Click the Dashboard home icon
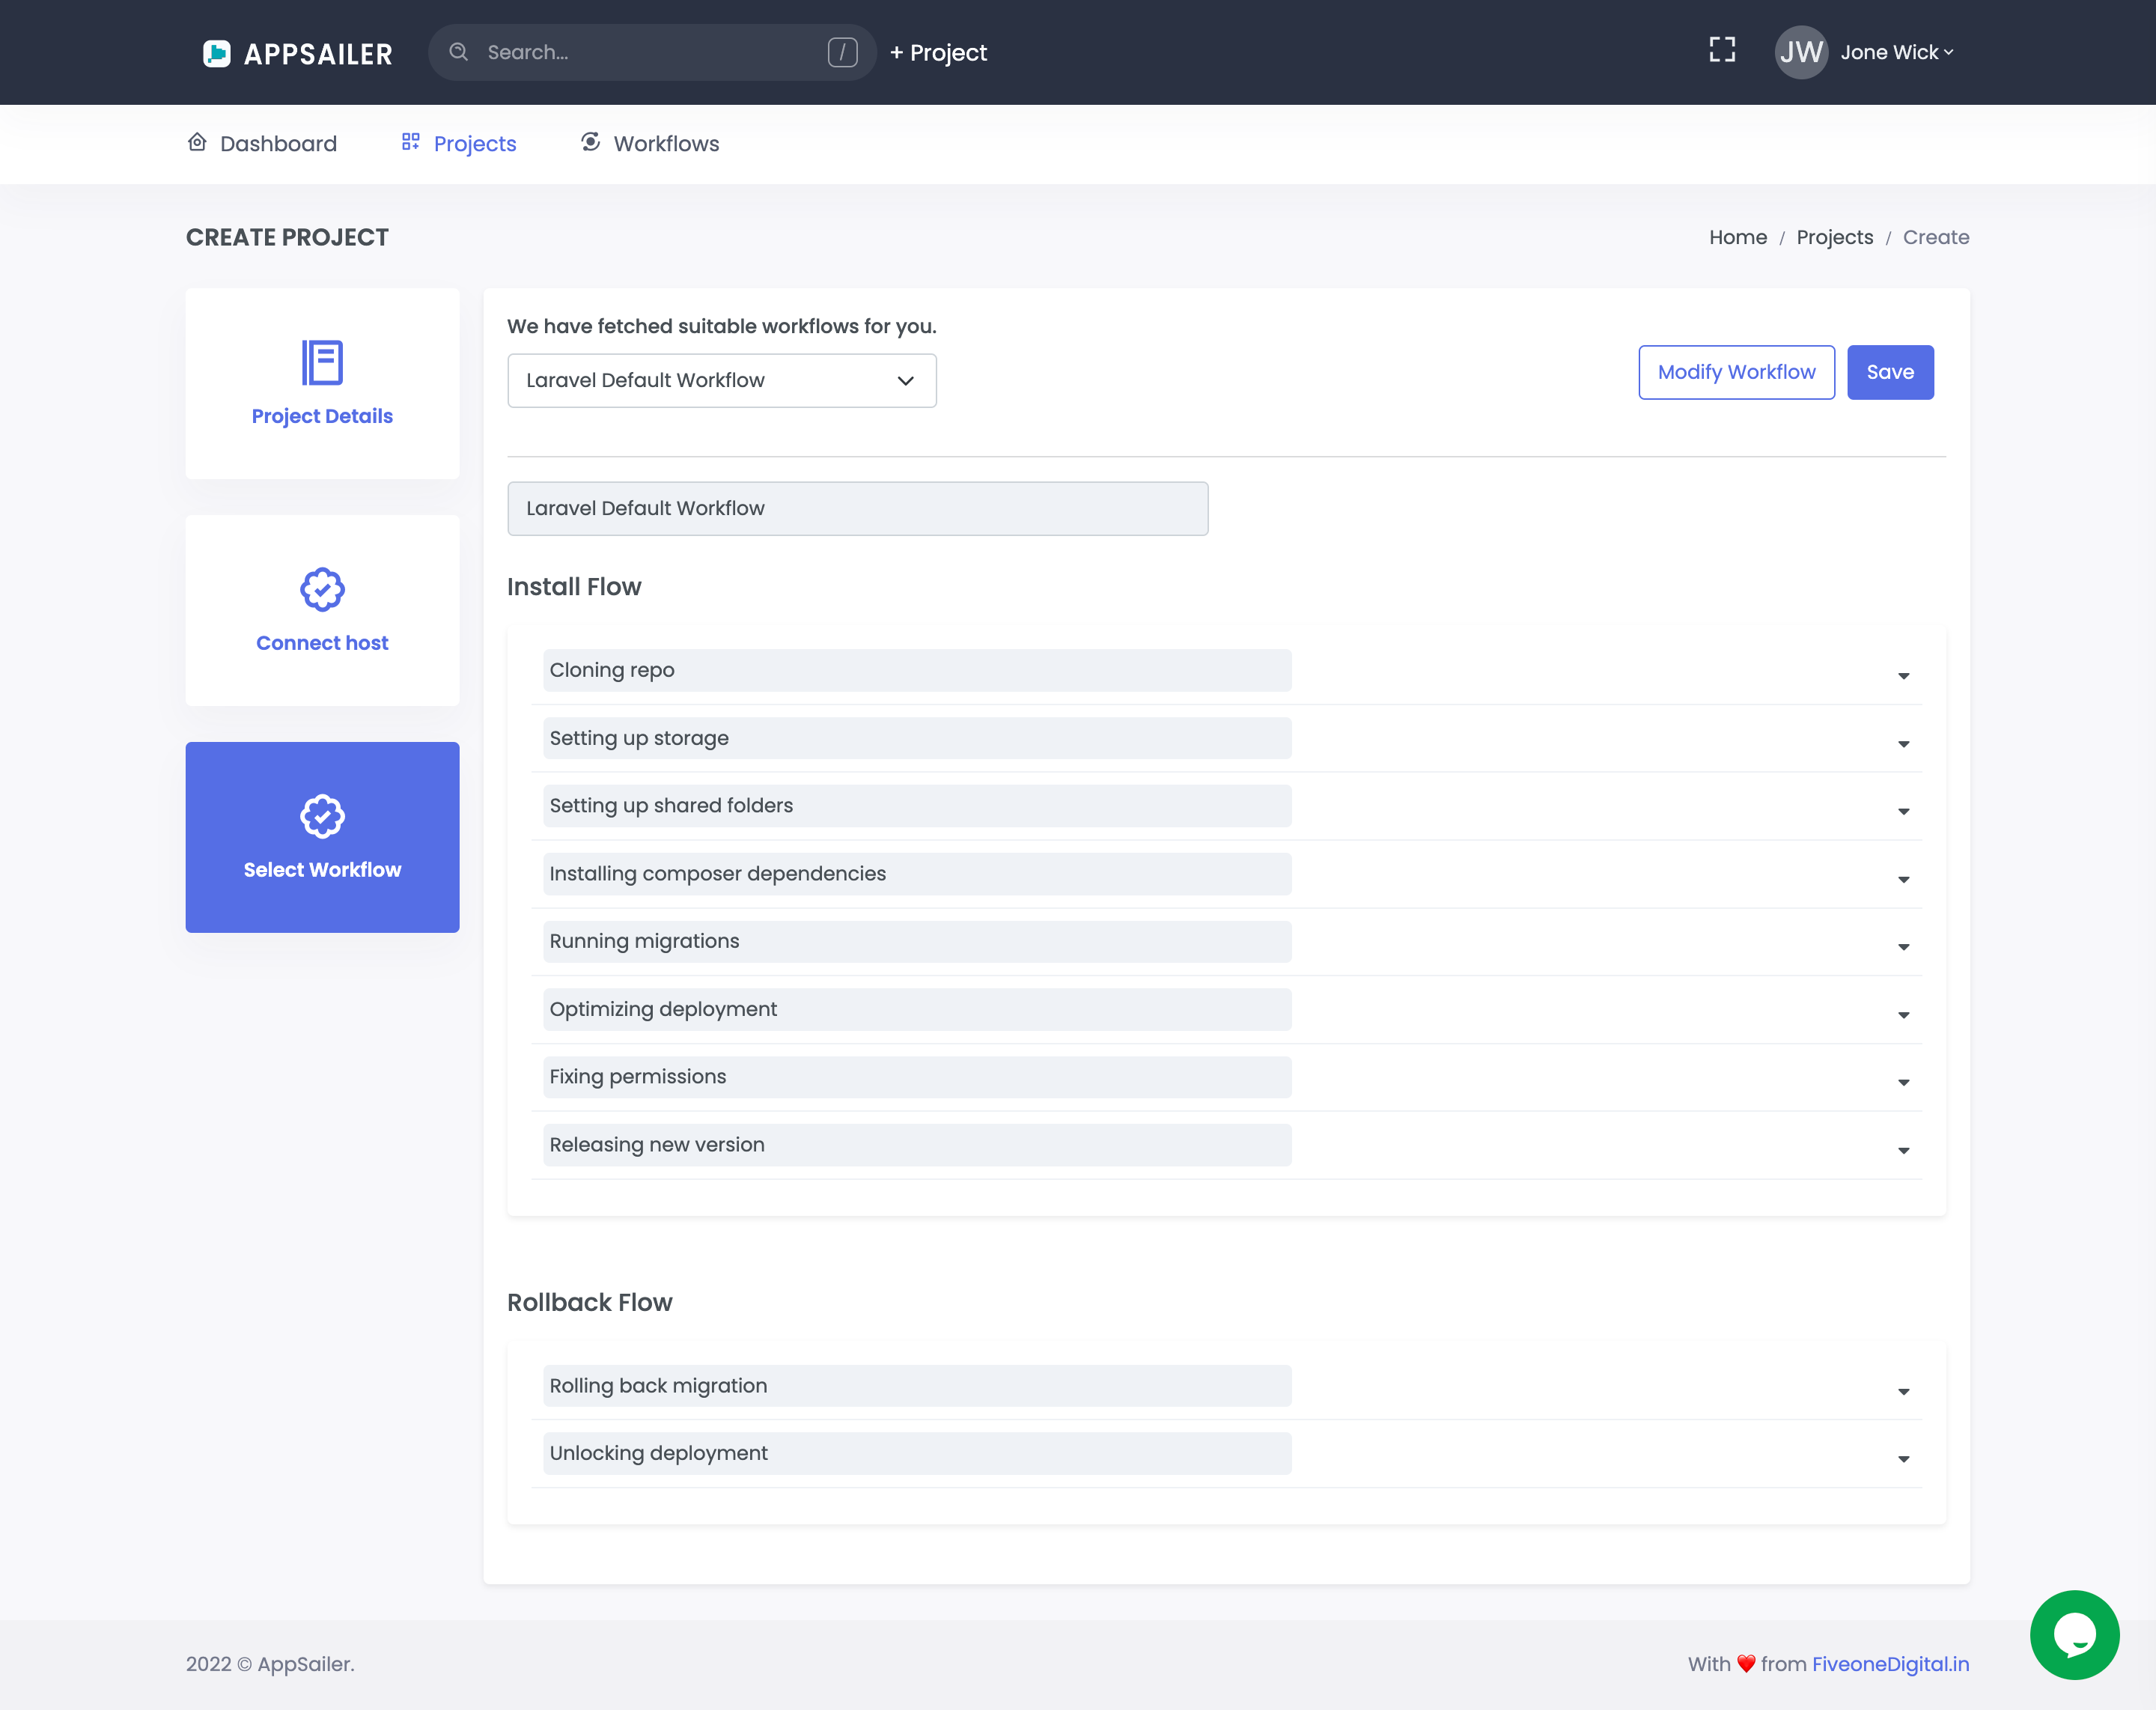Image resolution: width=2156 pixels, height=1710 pixels. coord(197,142)
